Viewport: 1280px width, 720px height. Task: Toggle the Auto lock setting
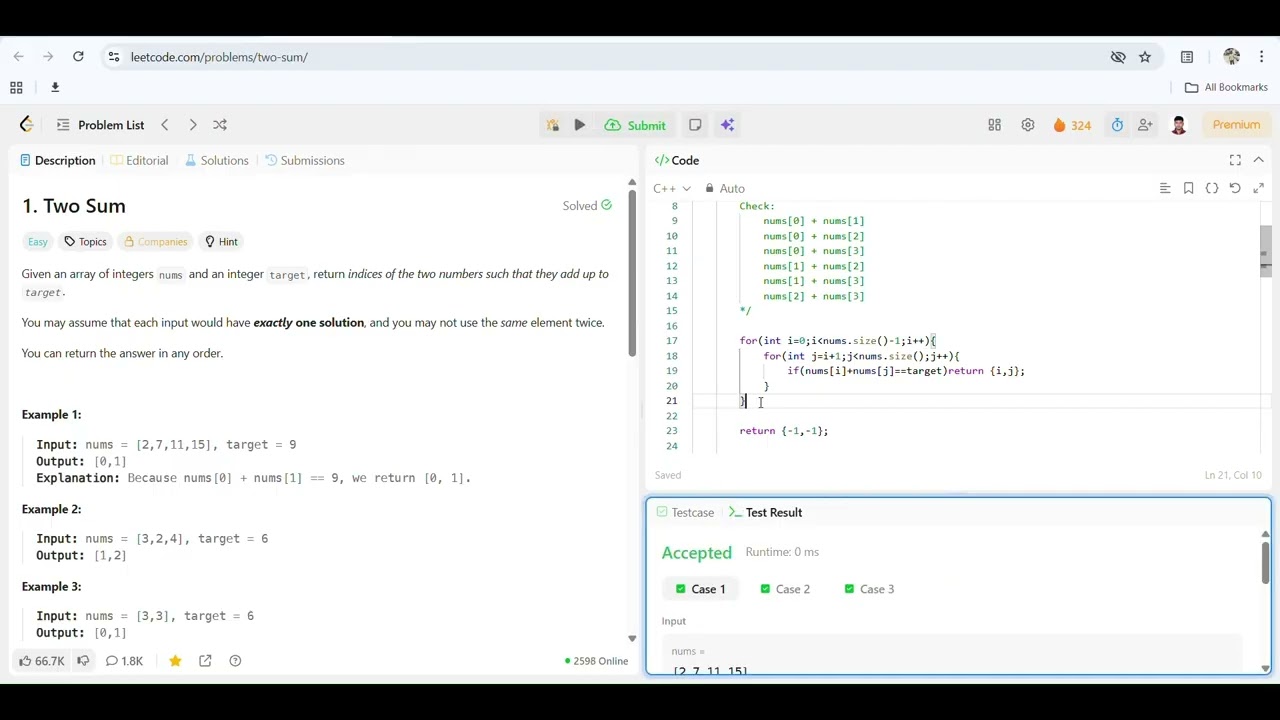tap(725, 188)
